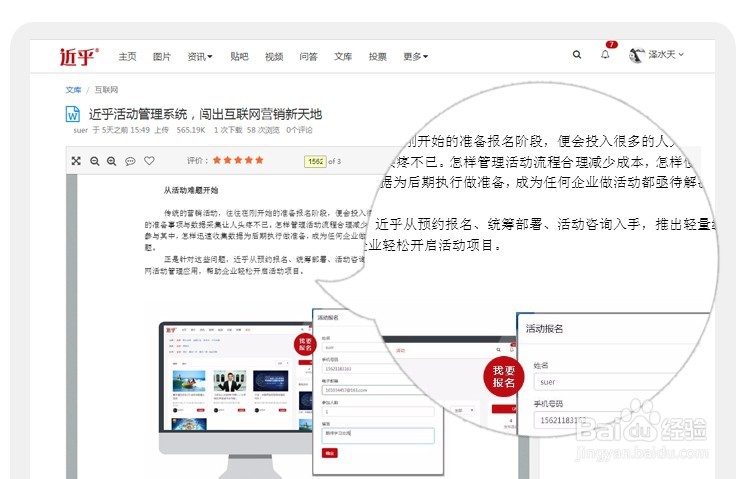
Task: Expand the 资讯 dropdown menu
Action: tap(200, 56)
